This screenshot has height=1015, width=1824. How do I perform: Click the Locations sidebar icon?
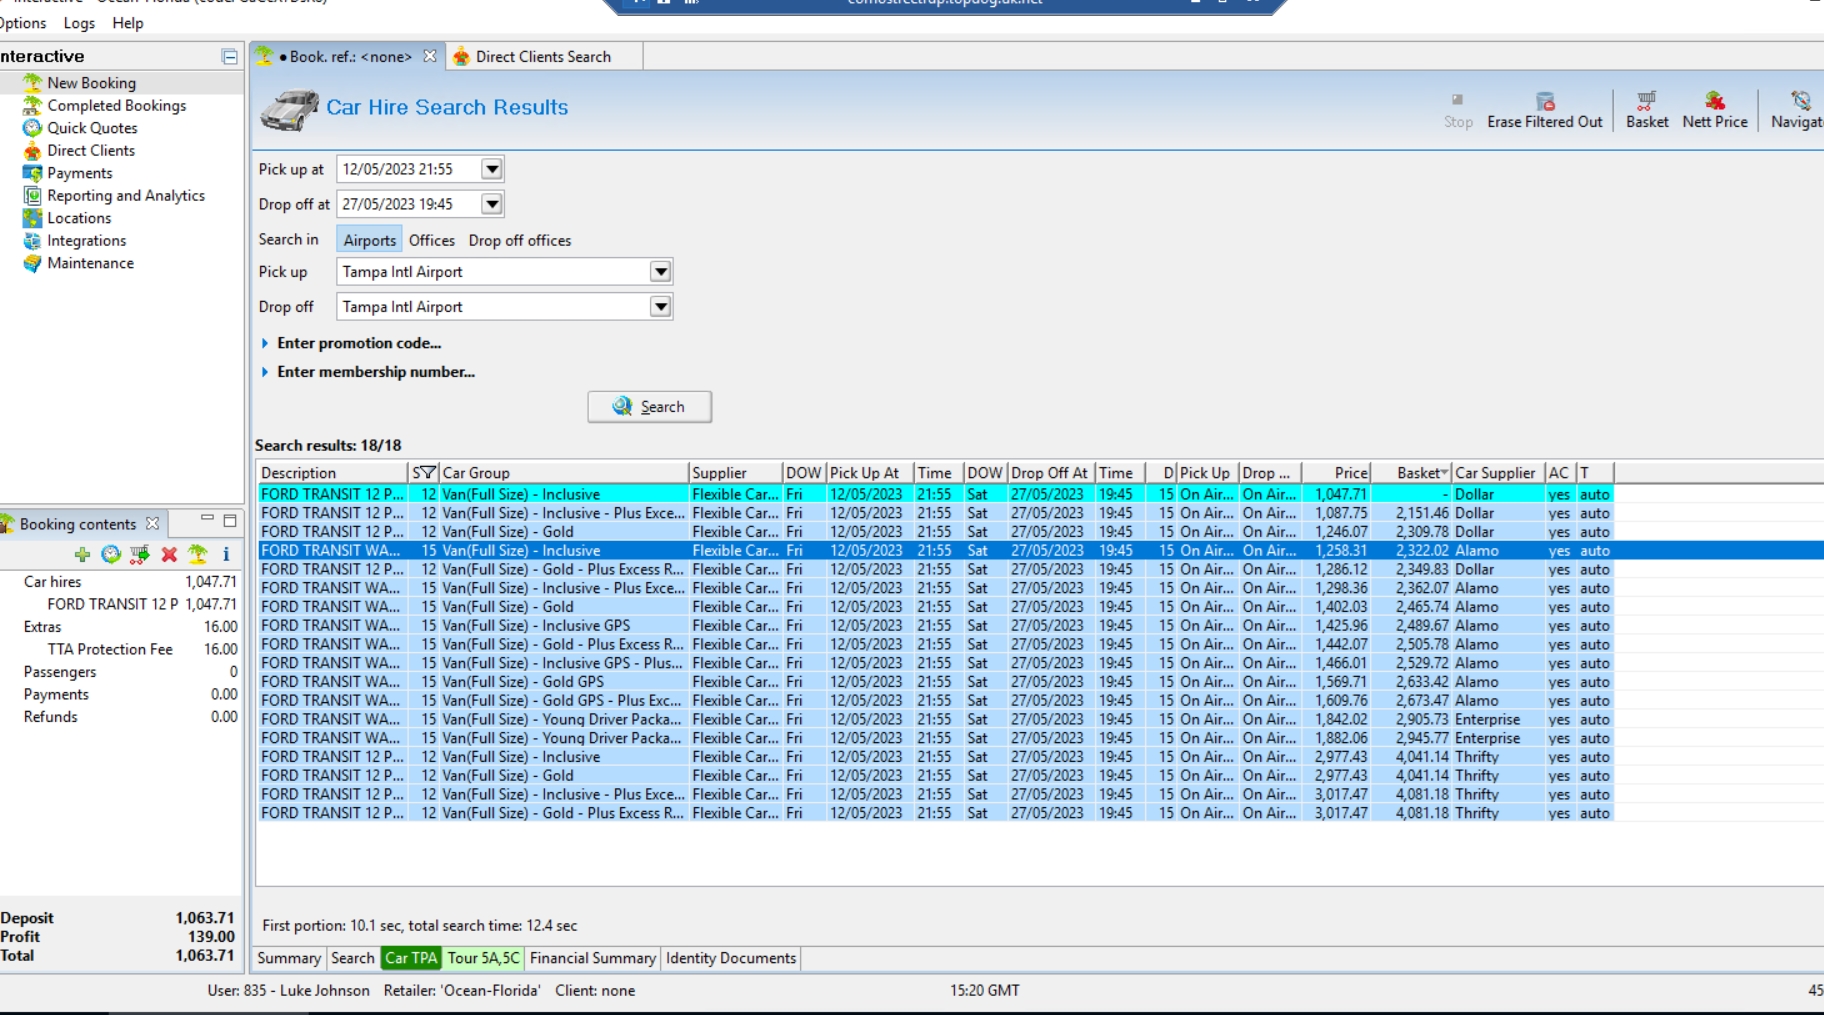[32, 218]
